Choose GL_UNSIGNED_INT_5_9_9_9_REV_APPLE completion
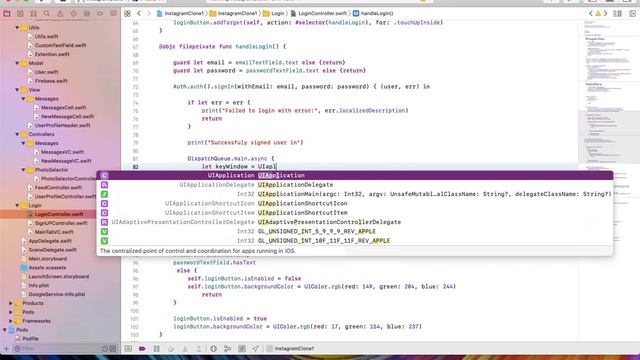The image size is (640, 360). (355, 231)
